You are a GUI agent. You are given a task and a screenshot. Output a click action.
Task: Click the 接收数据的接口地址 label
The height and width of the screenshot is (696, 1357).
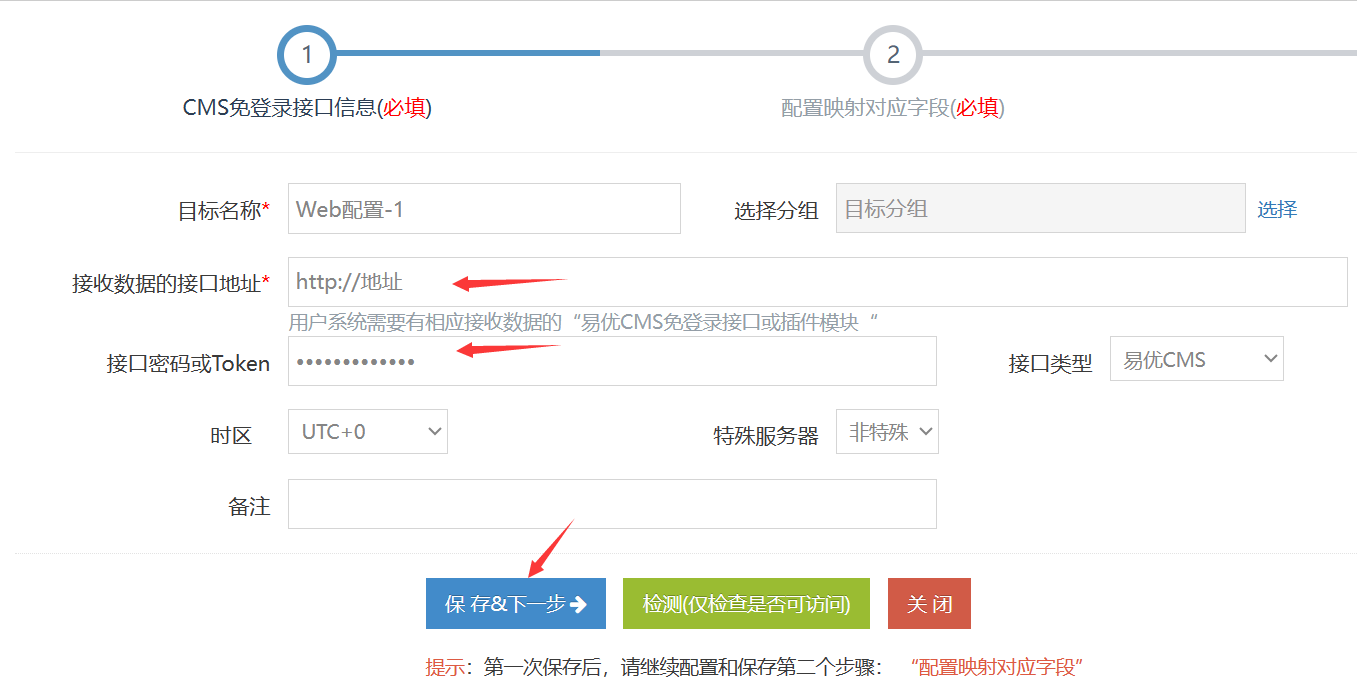(x=171, y=284)
